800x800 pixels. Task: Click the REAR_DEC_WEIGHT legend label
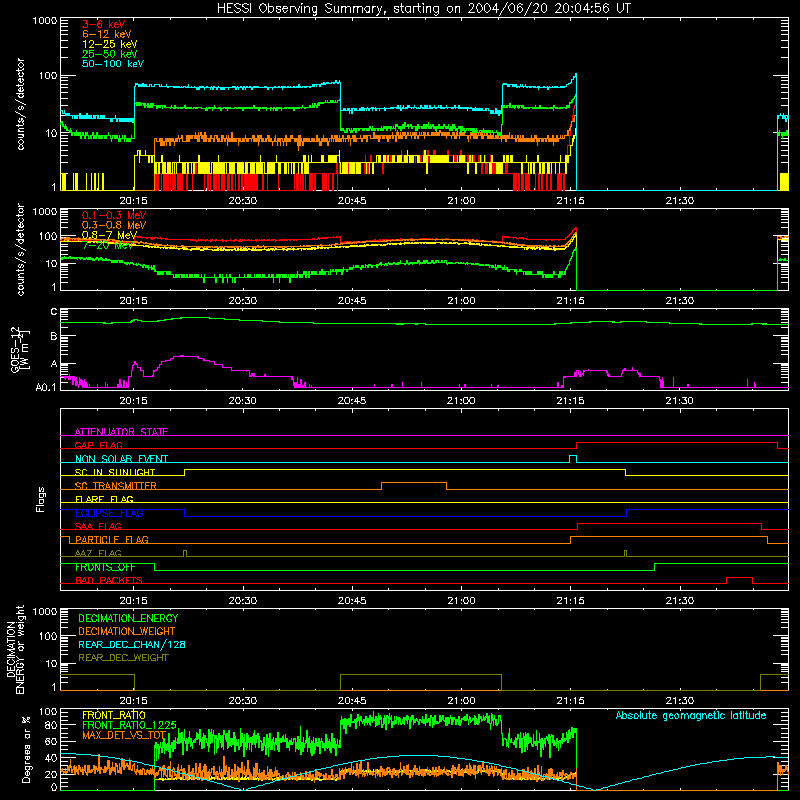tap(123, 658)
